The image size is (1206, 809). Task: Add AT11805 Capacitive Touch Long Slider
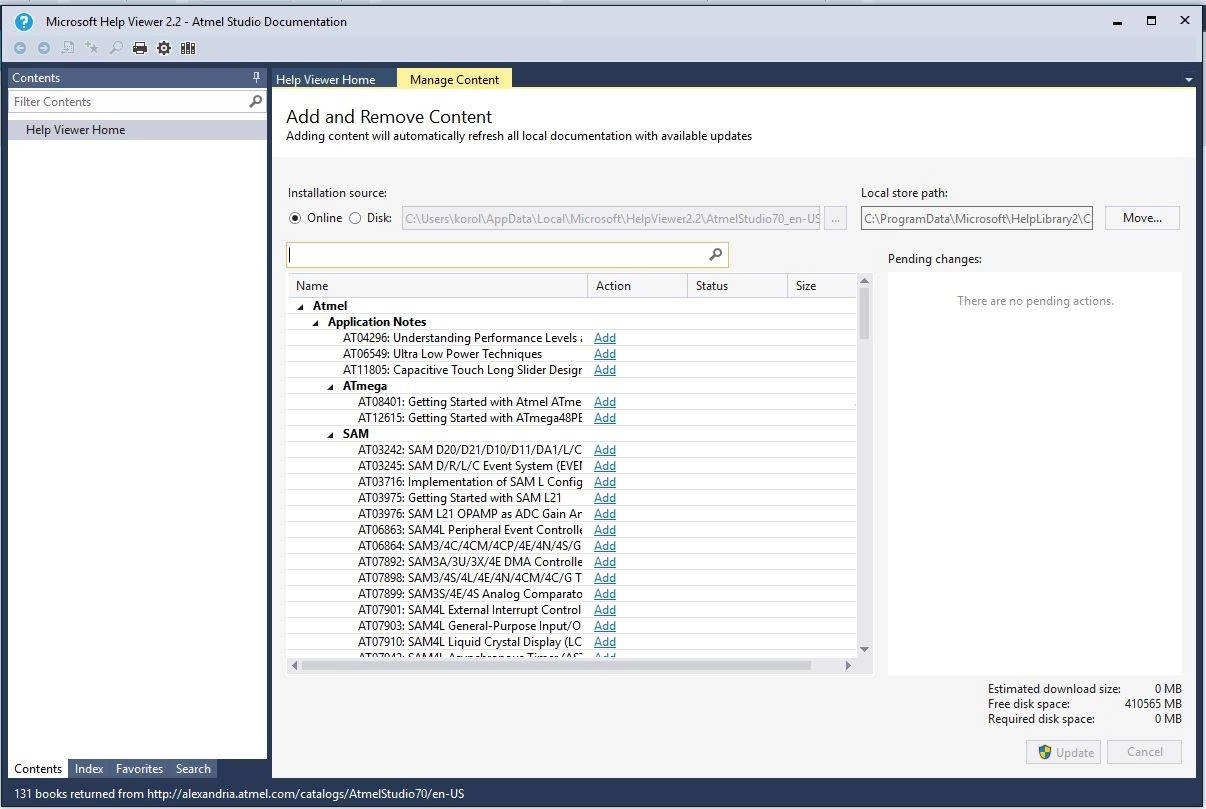point(605,370)
